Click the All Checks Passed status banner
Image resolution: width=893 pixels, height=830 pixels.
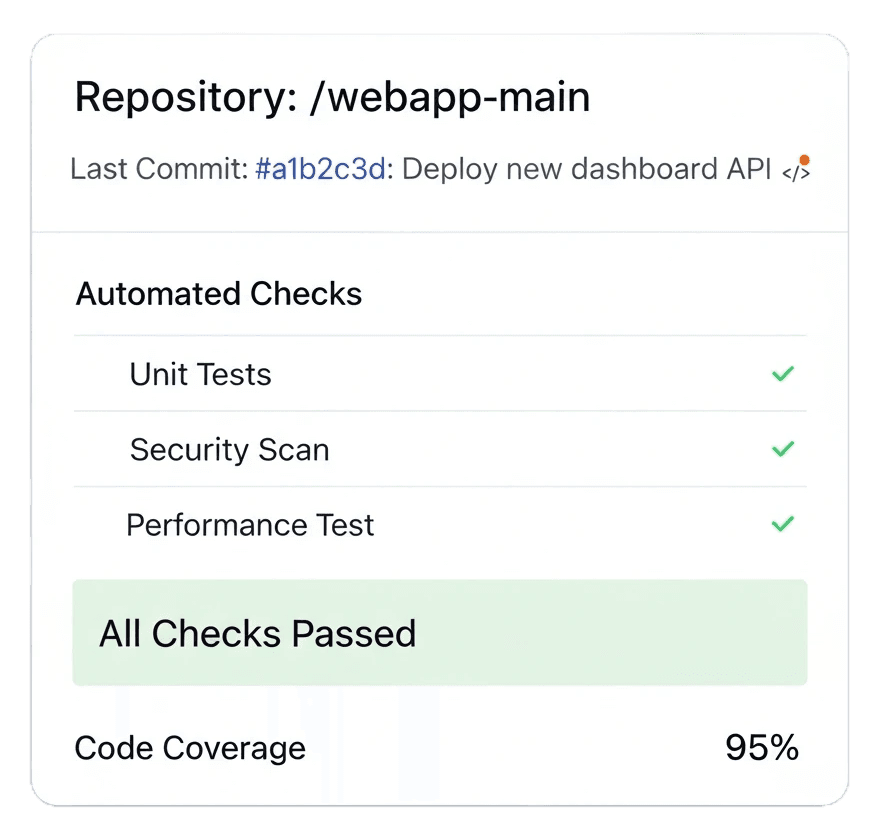[x=440, y=633]
